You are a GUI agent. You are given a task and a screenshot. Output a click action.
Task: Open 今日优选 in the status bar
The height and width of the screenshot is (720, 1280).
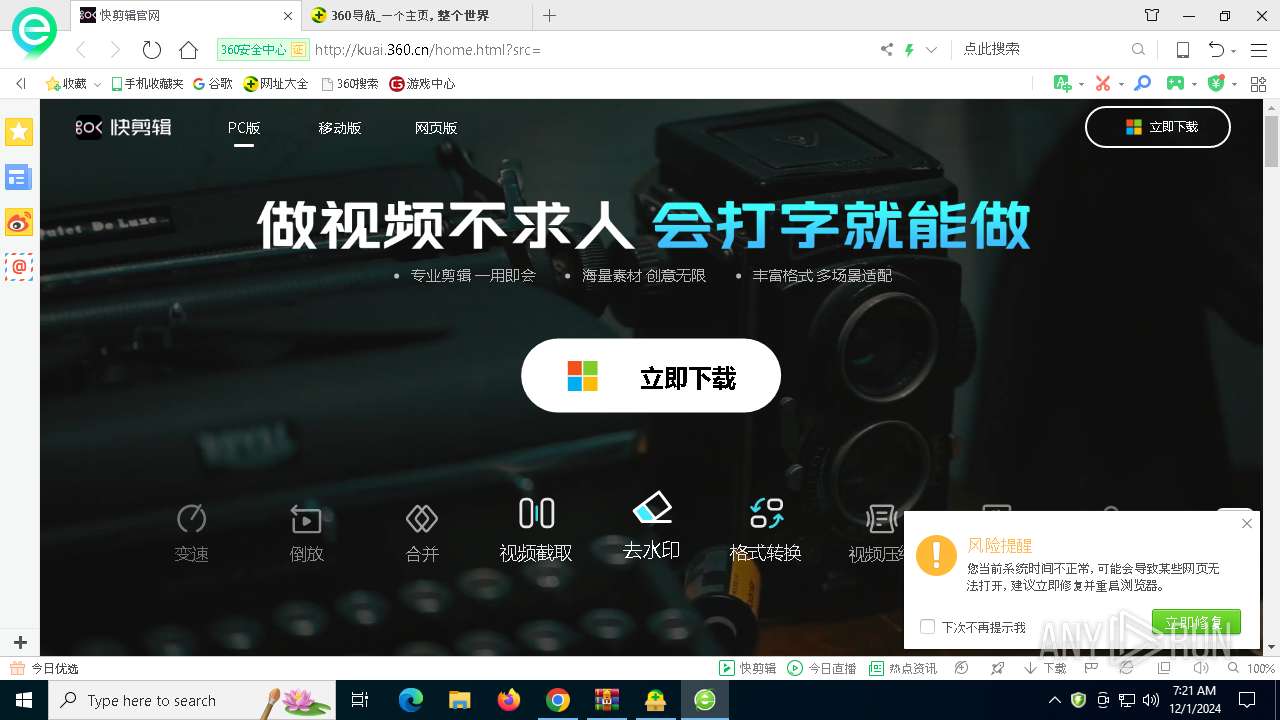44,668
